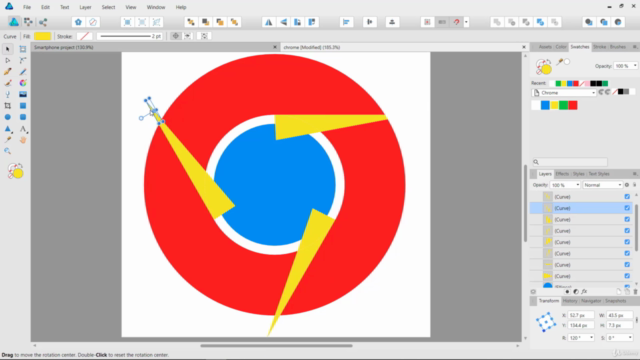Viewport: 640px width, 360px height.
Task: Open the Normal blend mode dropdown
Action: click(x=602, y=185)
